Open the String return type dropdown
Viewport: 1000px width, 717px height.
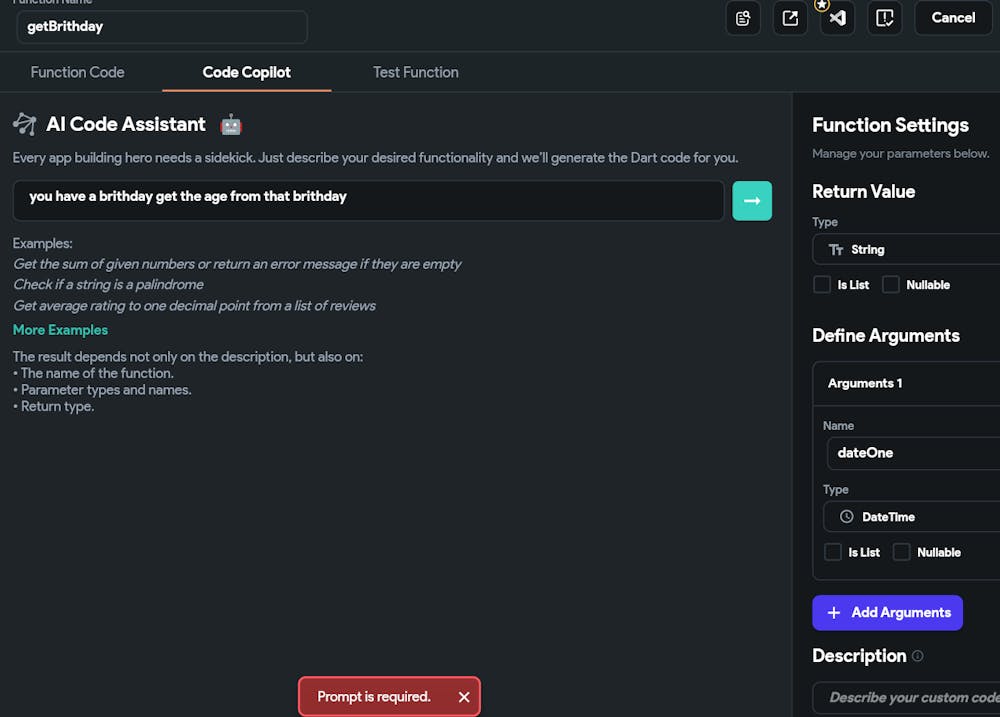pyautogui.click(x=906, y=249)
